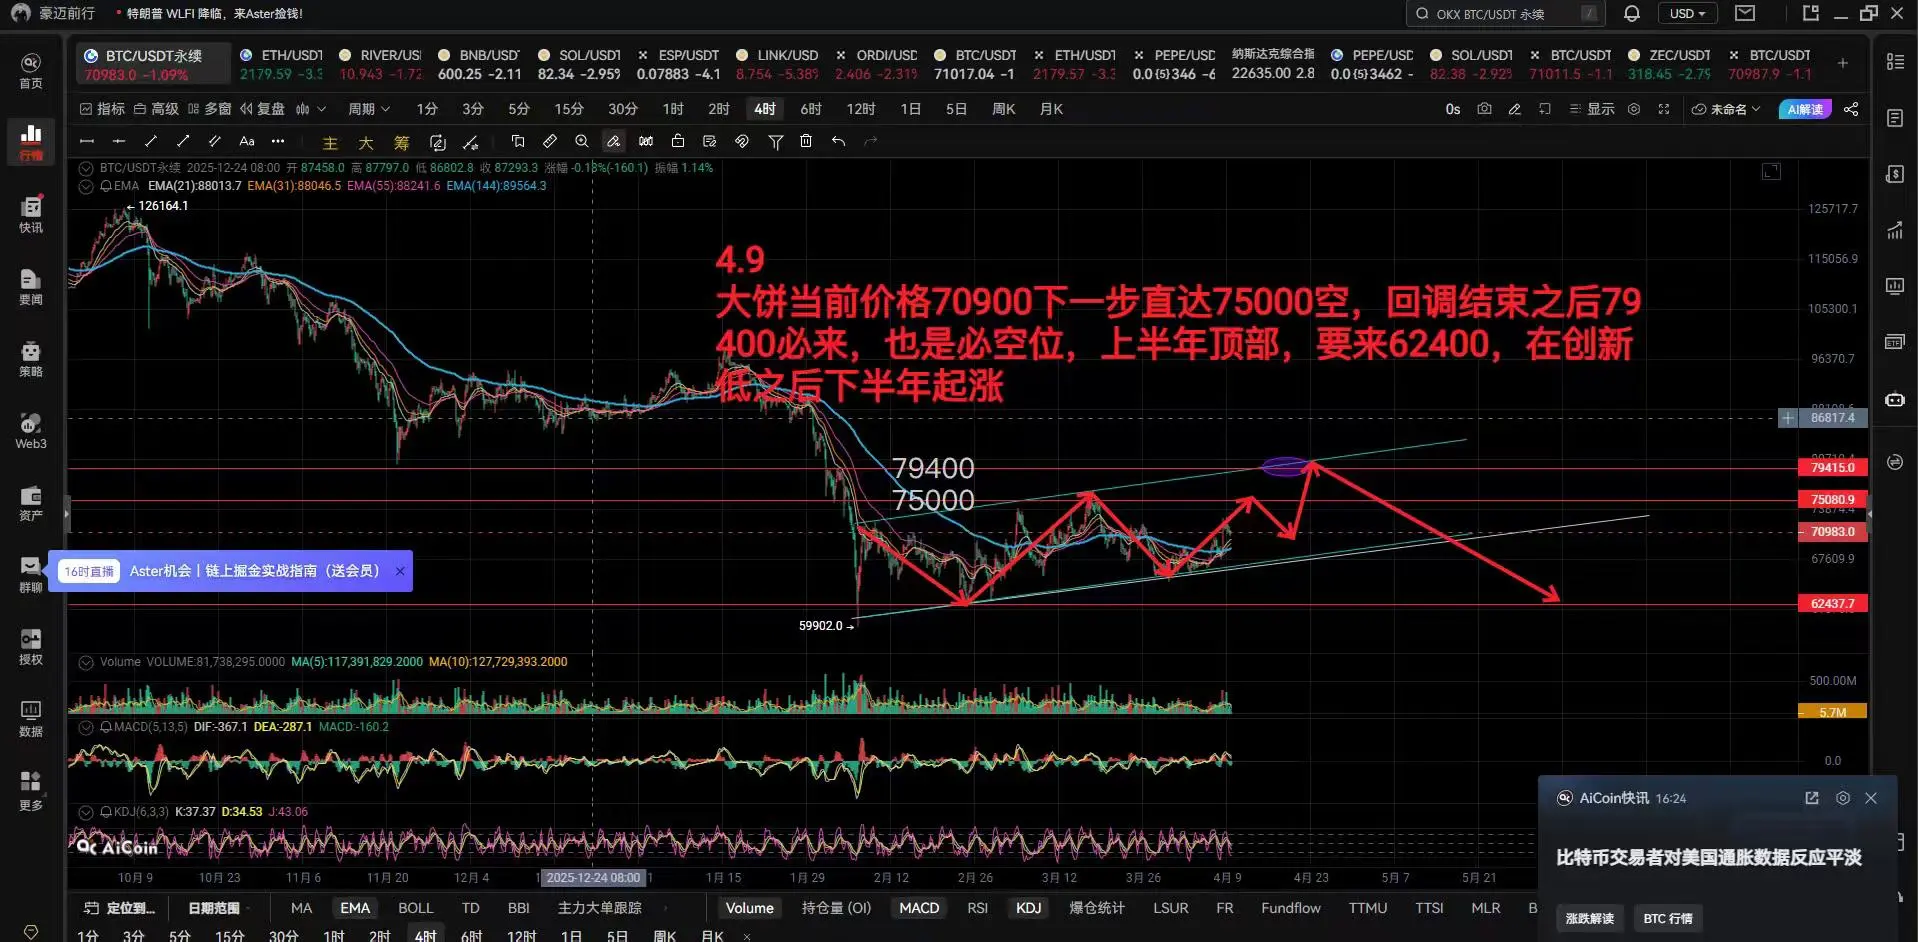Click the 指标 indicators button

point(102,109)
